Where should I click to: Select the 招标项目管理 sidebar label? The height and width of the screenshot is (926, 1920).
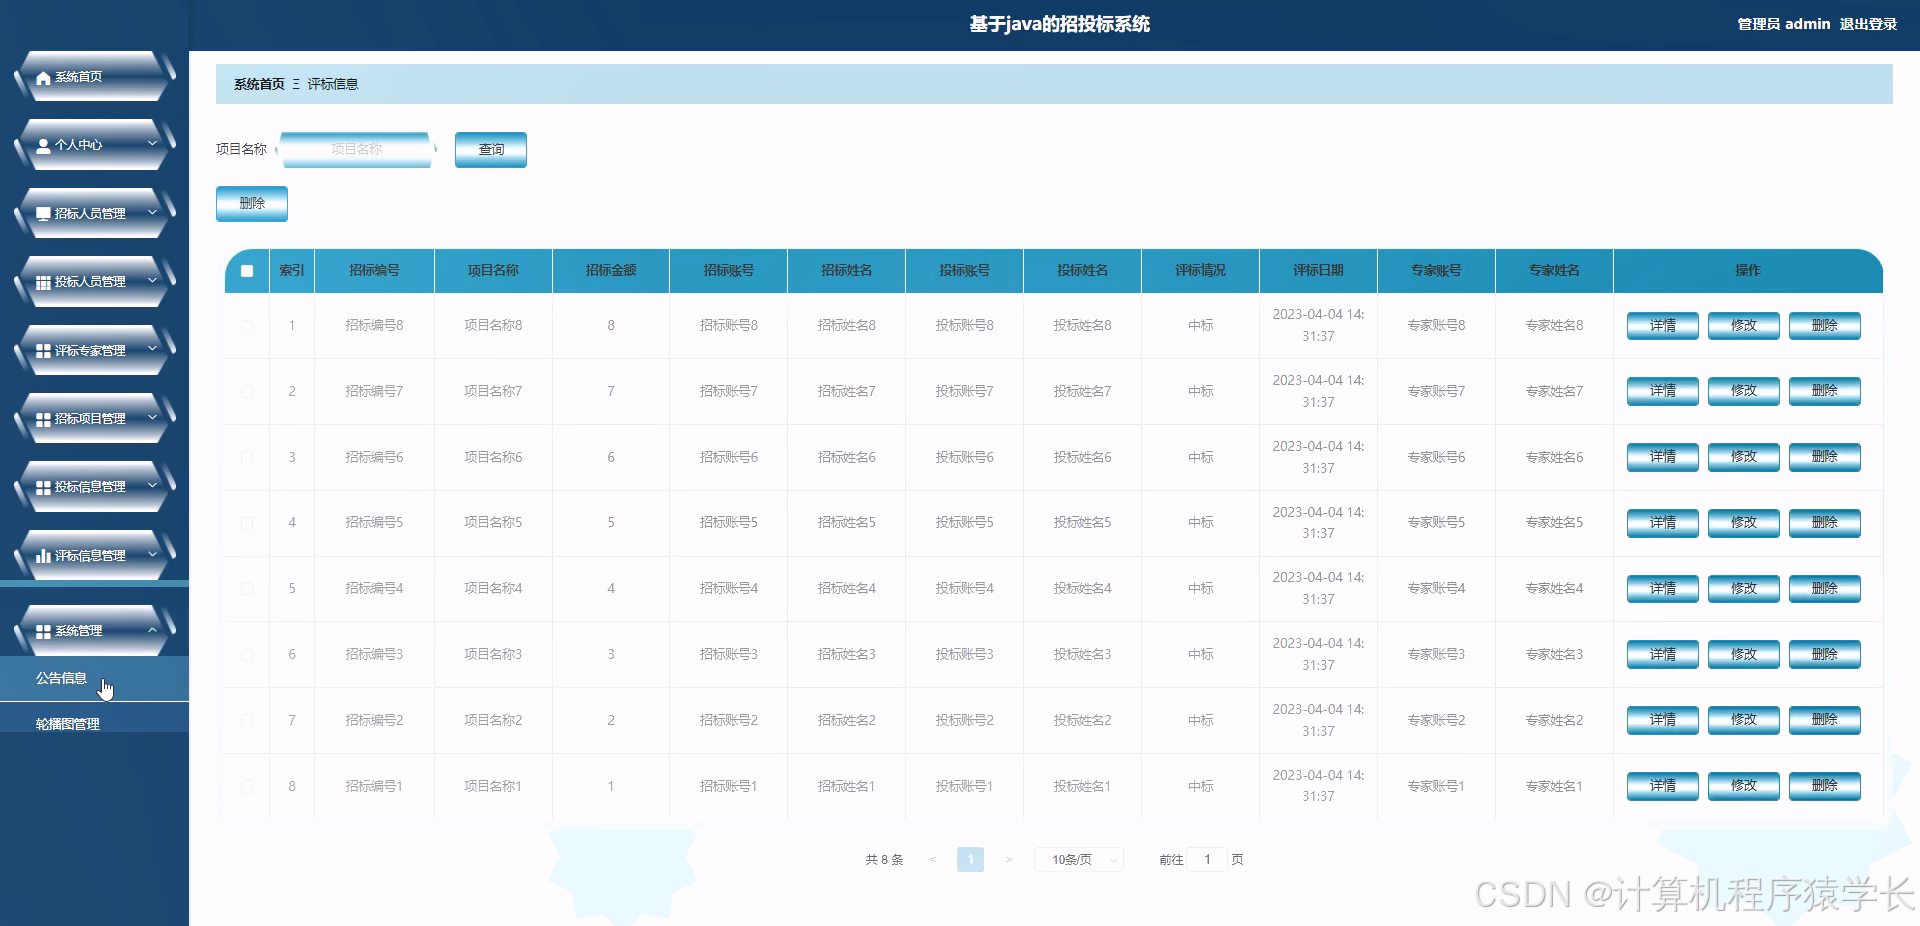[x=90, y=419]
